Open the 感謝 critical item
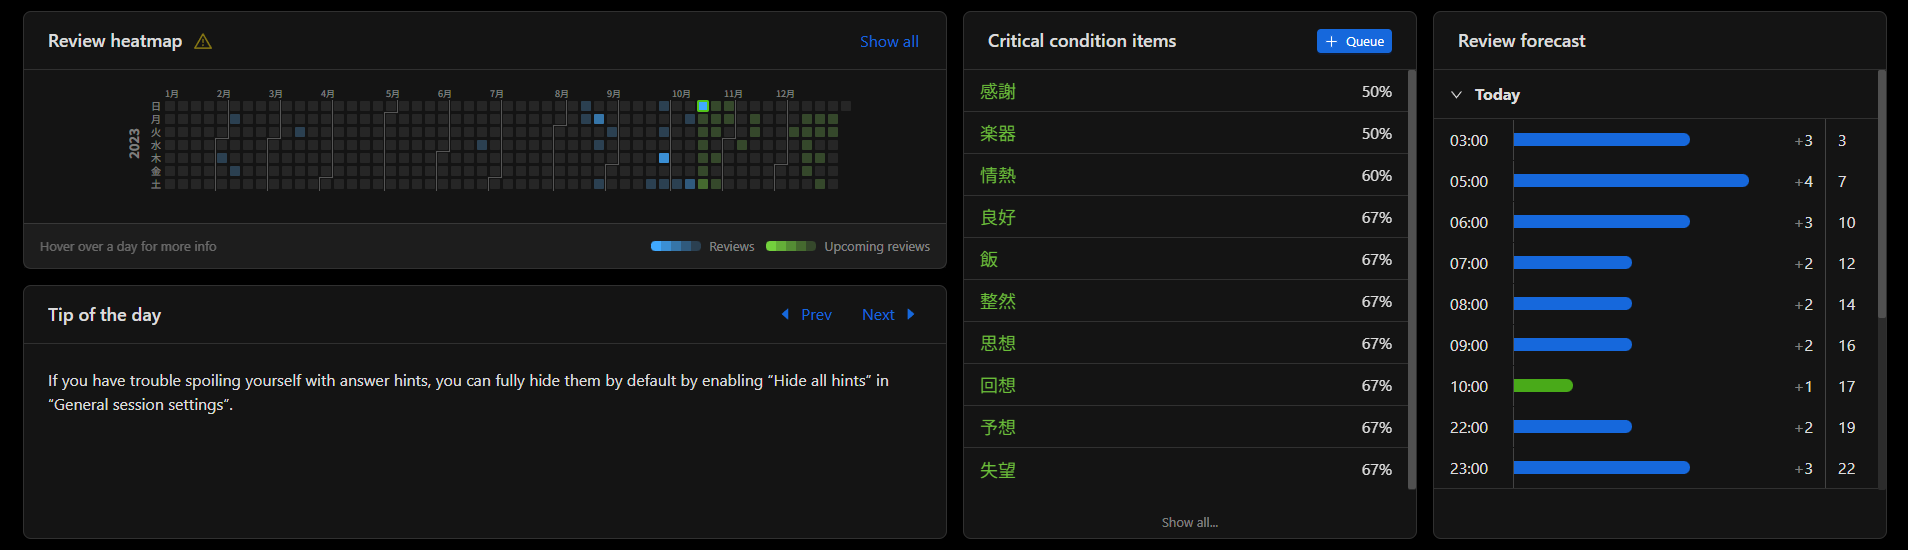Viewport: 1908px width, 550px height. 998,92
